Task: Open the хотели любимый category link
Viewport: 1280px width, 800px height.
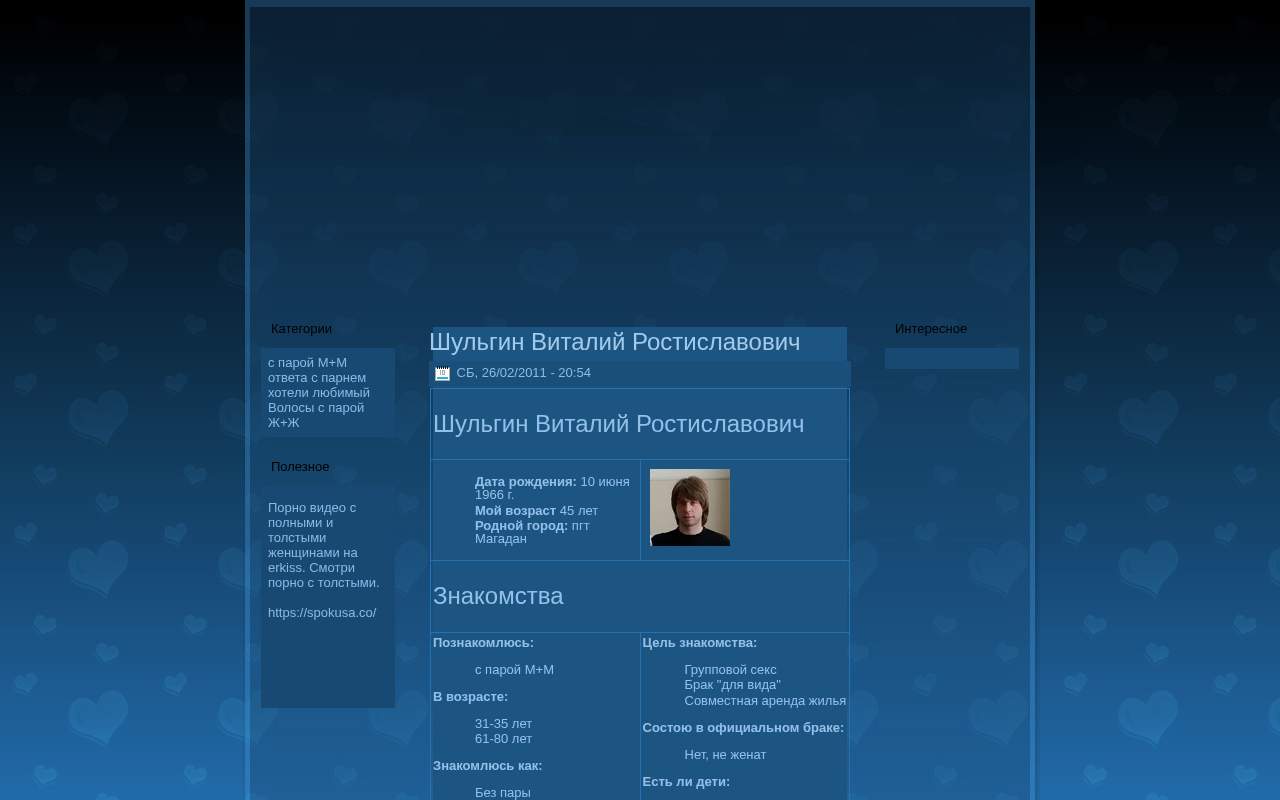Action: click(x=319, y=393)
